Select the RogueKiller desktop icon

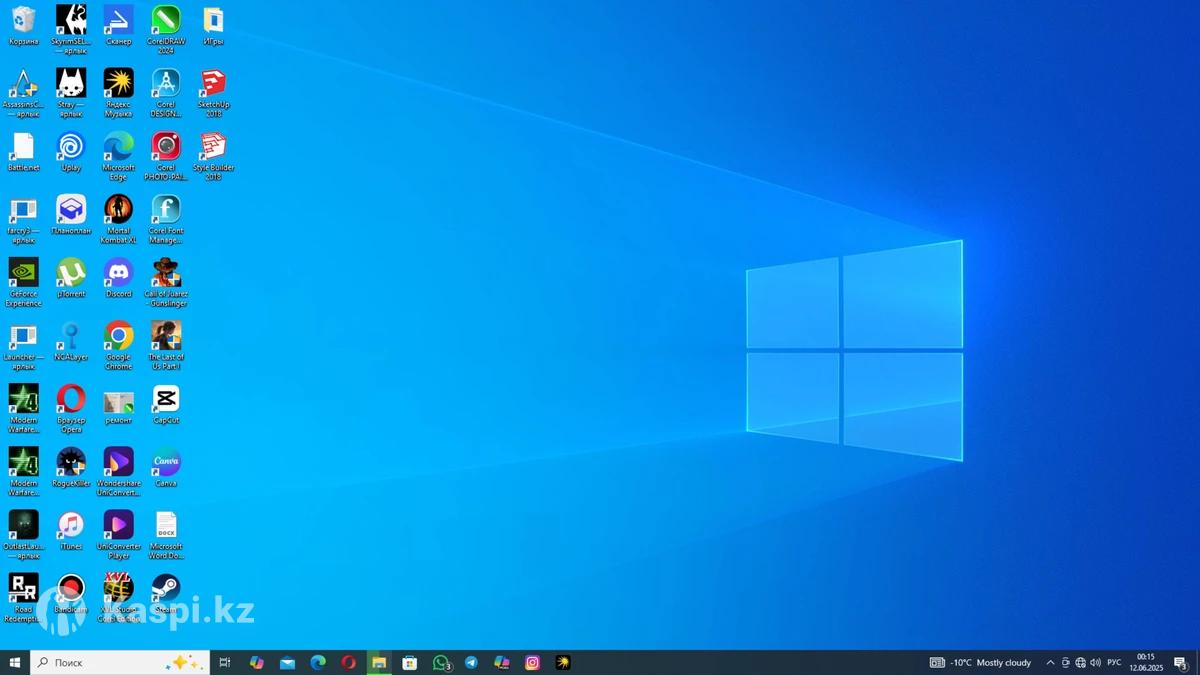[71, 468]
